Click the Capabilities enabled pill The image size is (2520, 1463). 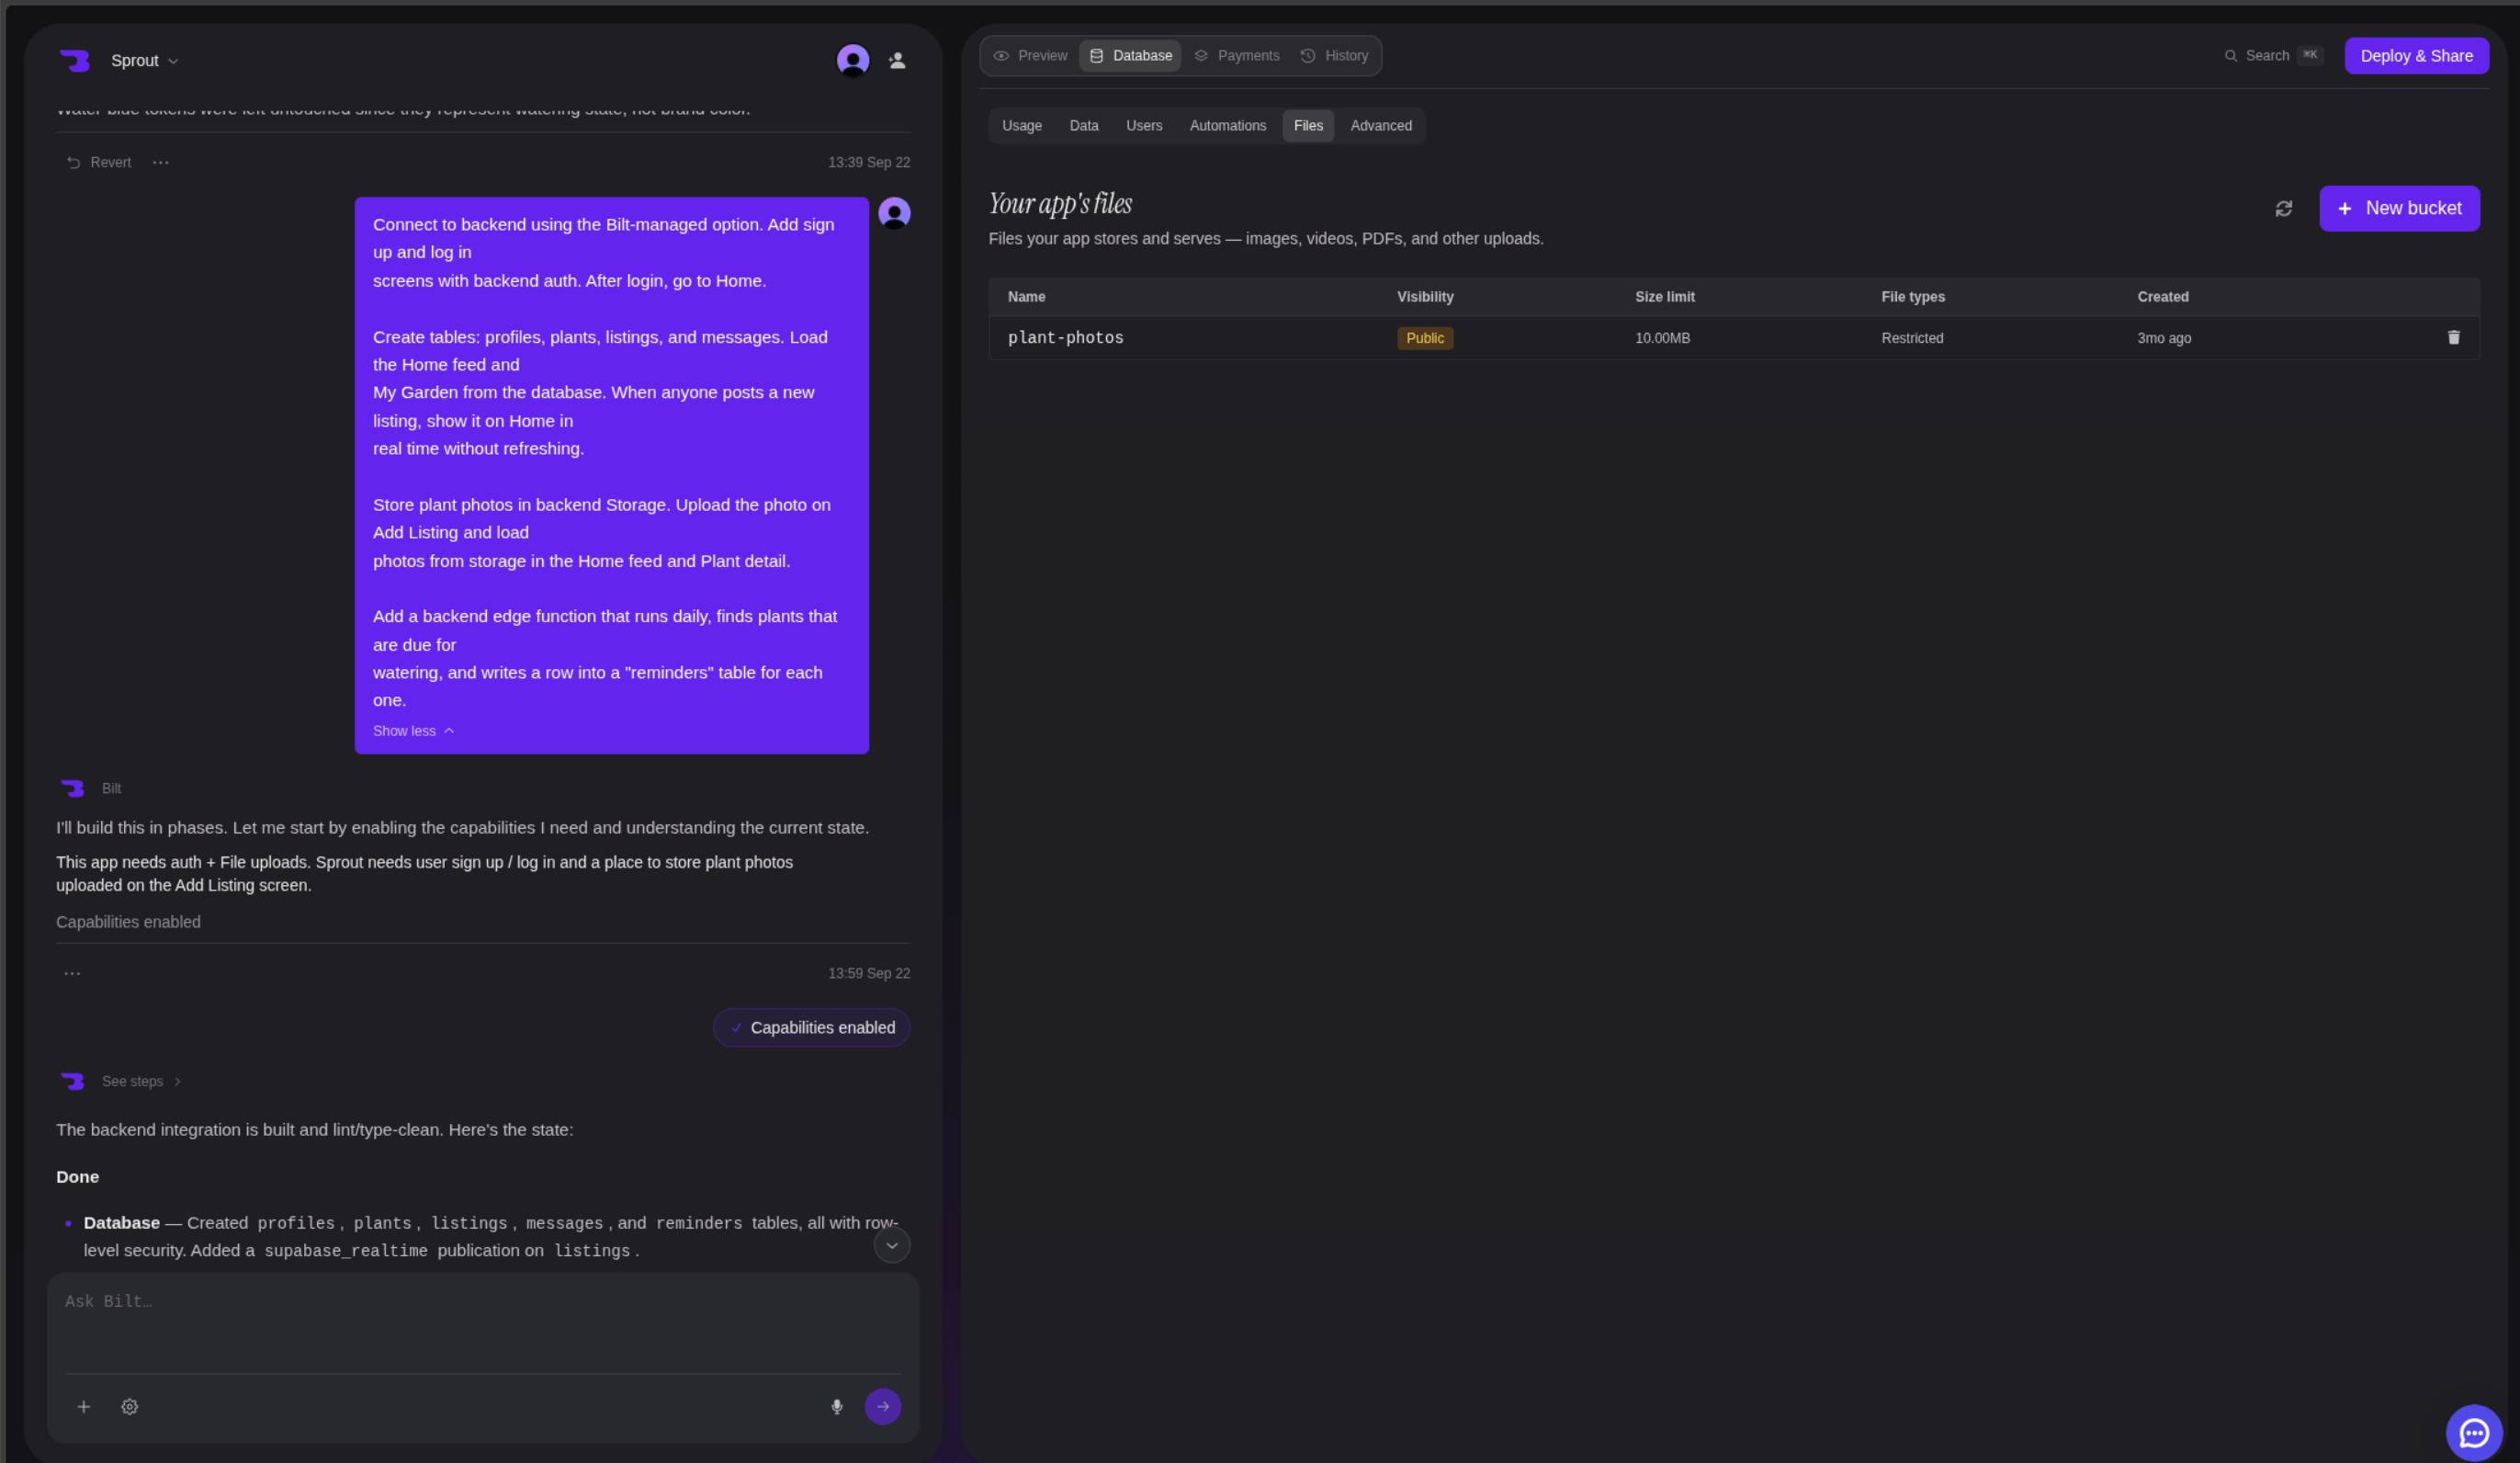[811, 1028]
